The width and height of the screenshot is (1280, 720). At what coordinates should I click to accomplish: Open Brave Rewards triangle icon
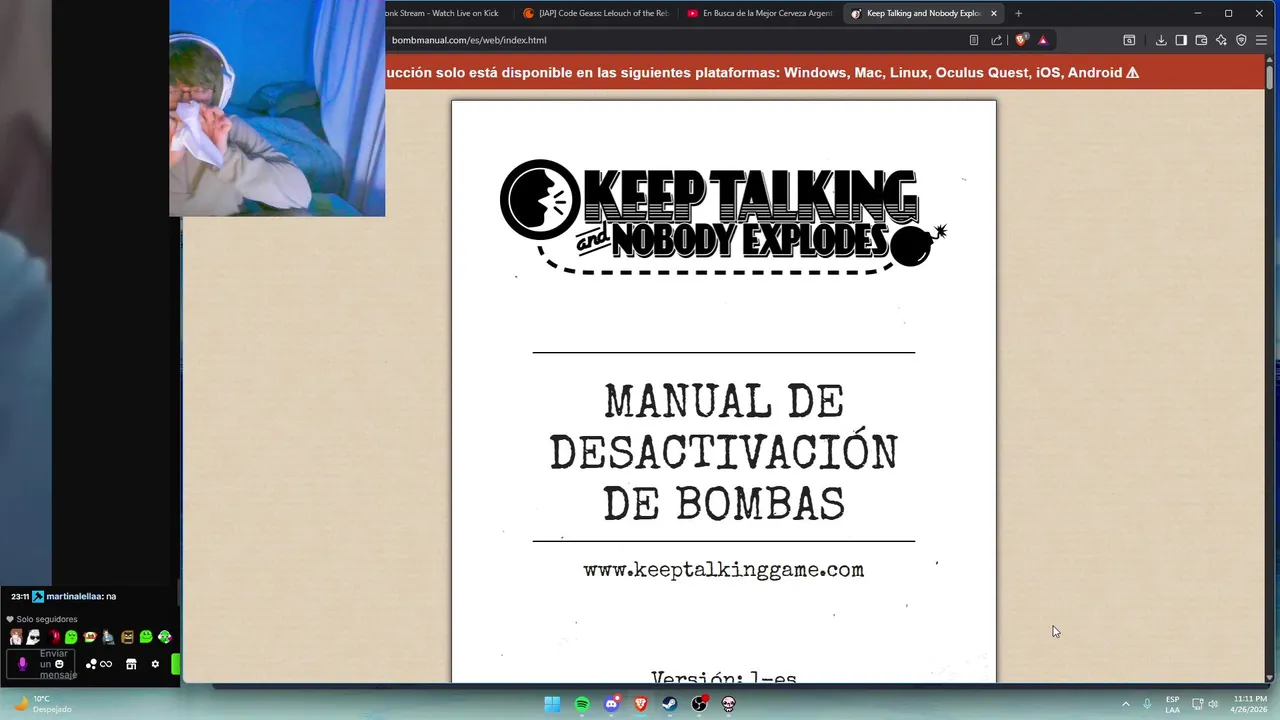pyautogui.click(x=1043, y=40)
